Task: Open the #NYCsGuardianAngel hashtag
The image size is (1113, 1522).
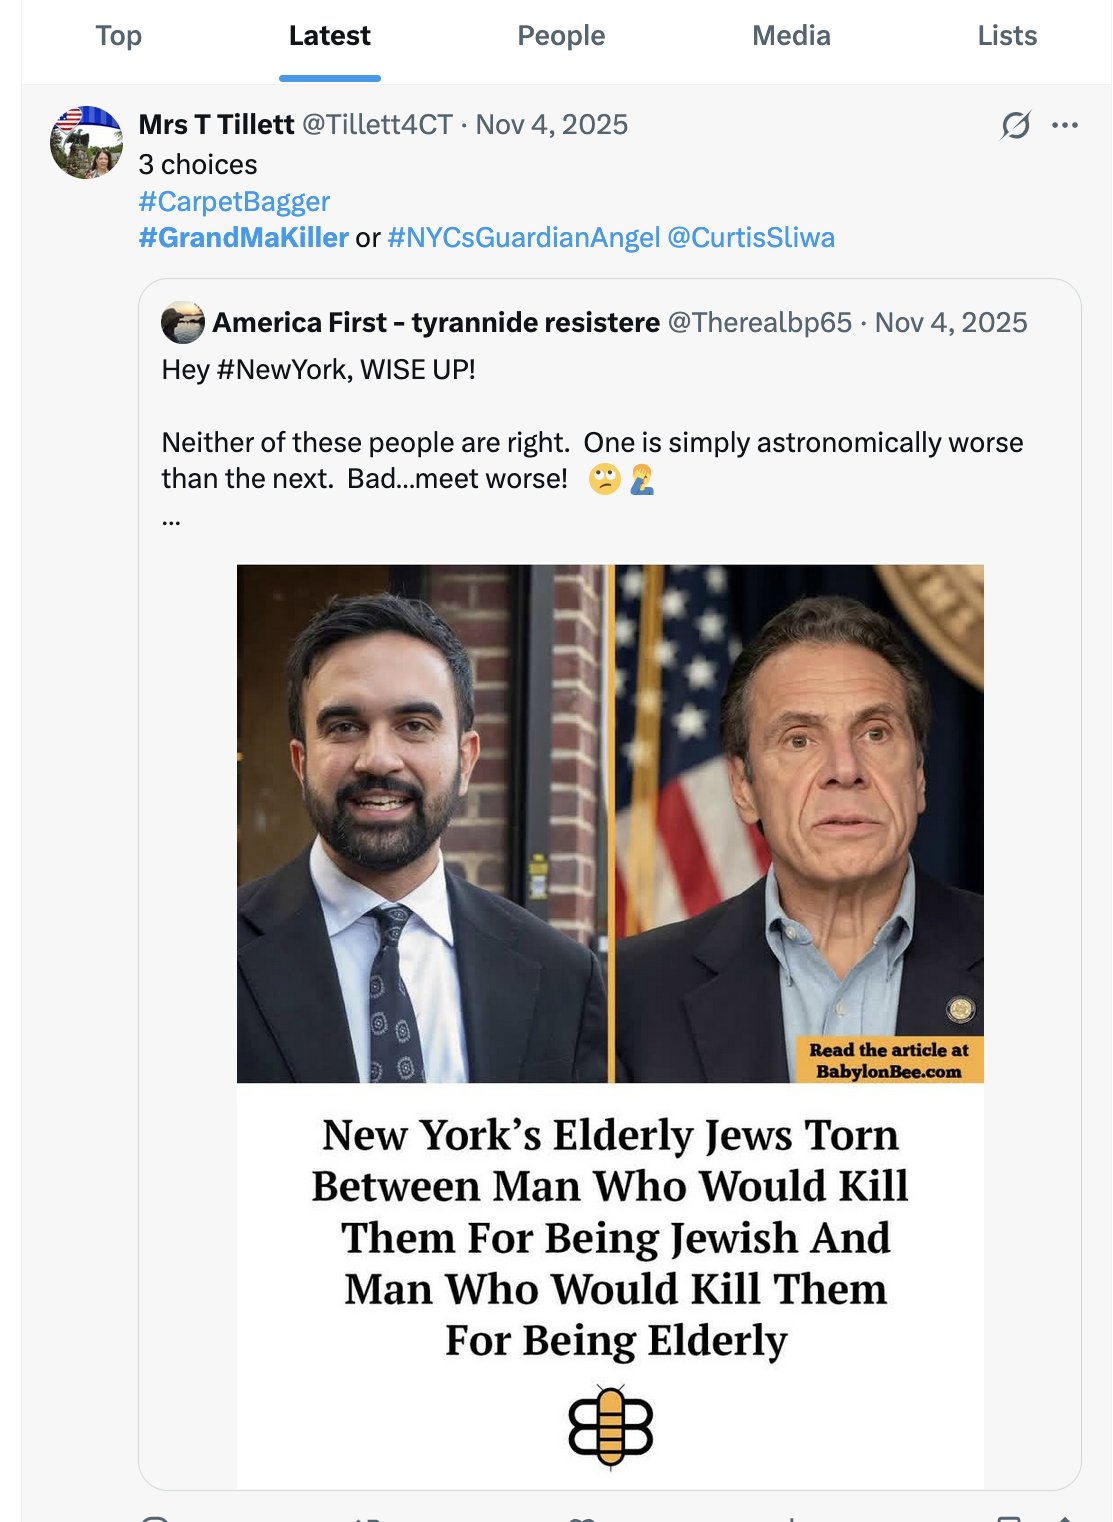Action: click(524, 238)
